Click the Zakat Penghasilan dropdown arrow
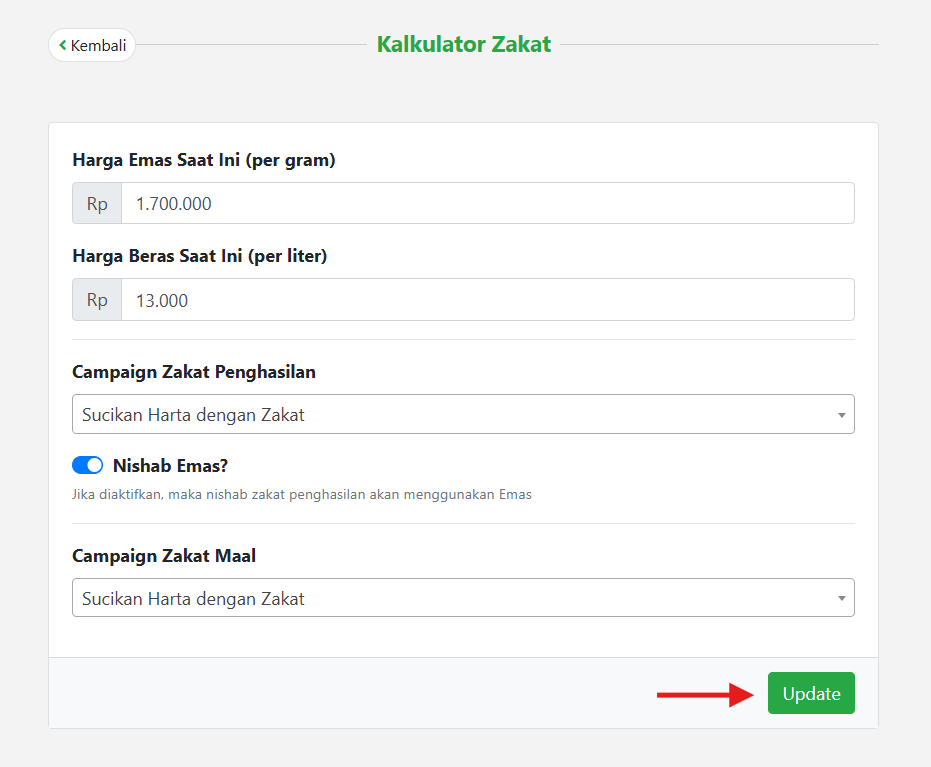The image size is (931, 767). tap(841, 415)
